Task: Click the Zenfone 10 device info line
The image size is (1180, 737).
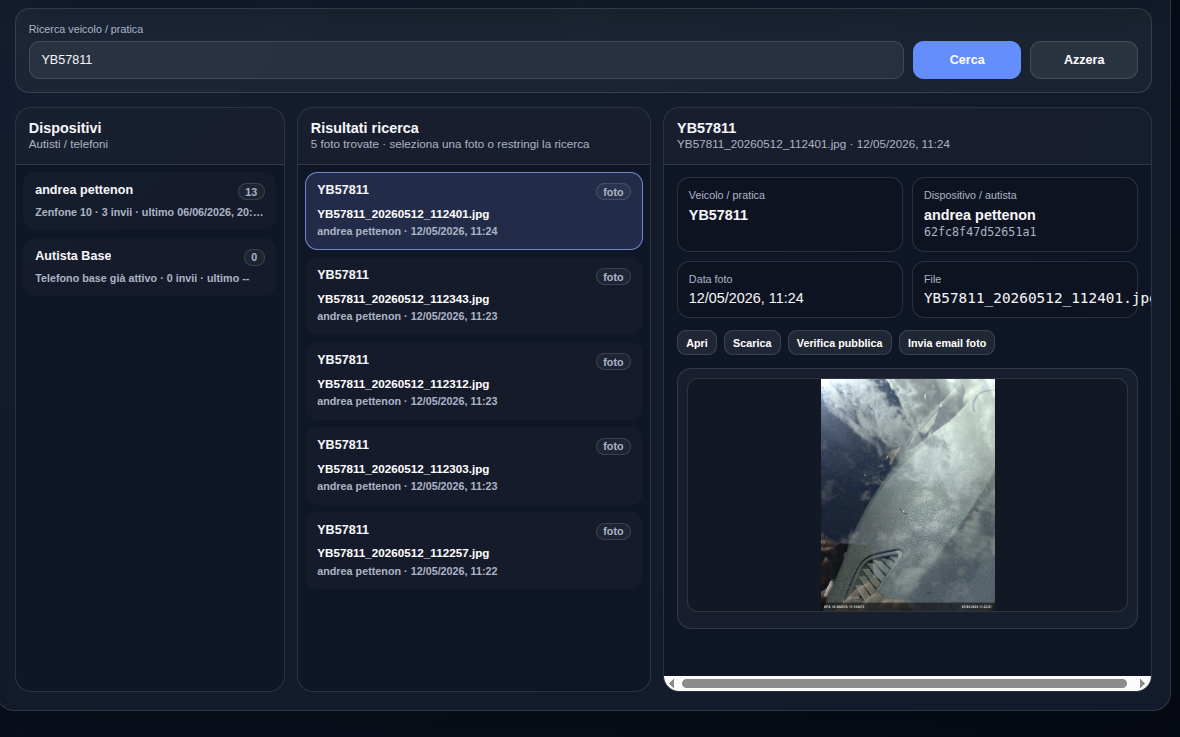Action: pyautogui.click(x=149, y=212)
